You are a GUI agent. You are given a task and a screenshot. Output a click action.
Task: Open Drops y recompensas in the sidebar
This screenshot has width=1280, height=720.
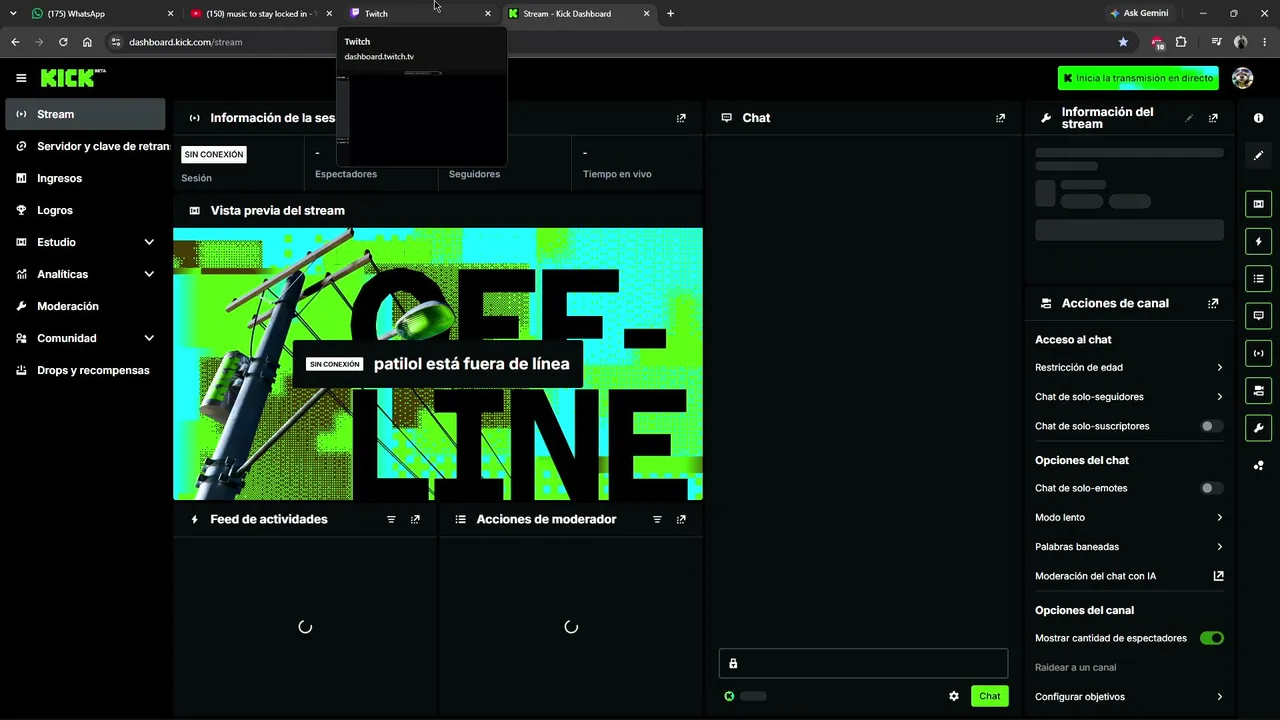point(85,370)
